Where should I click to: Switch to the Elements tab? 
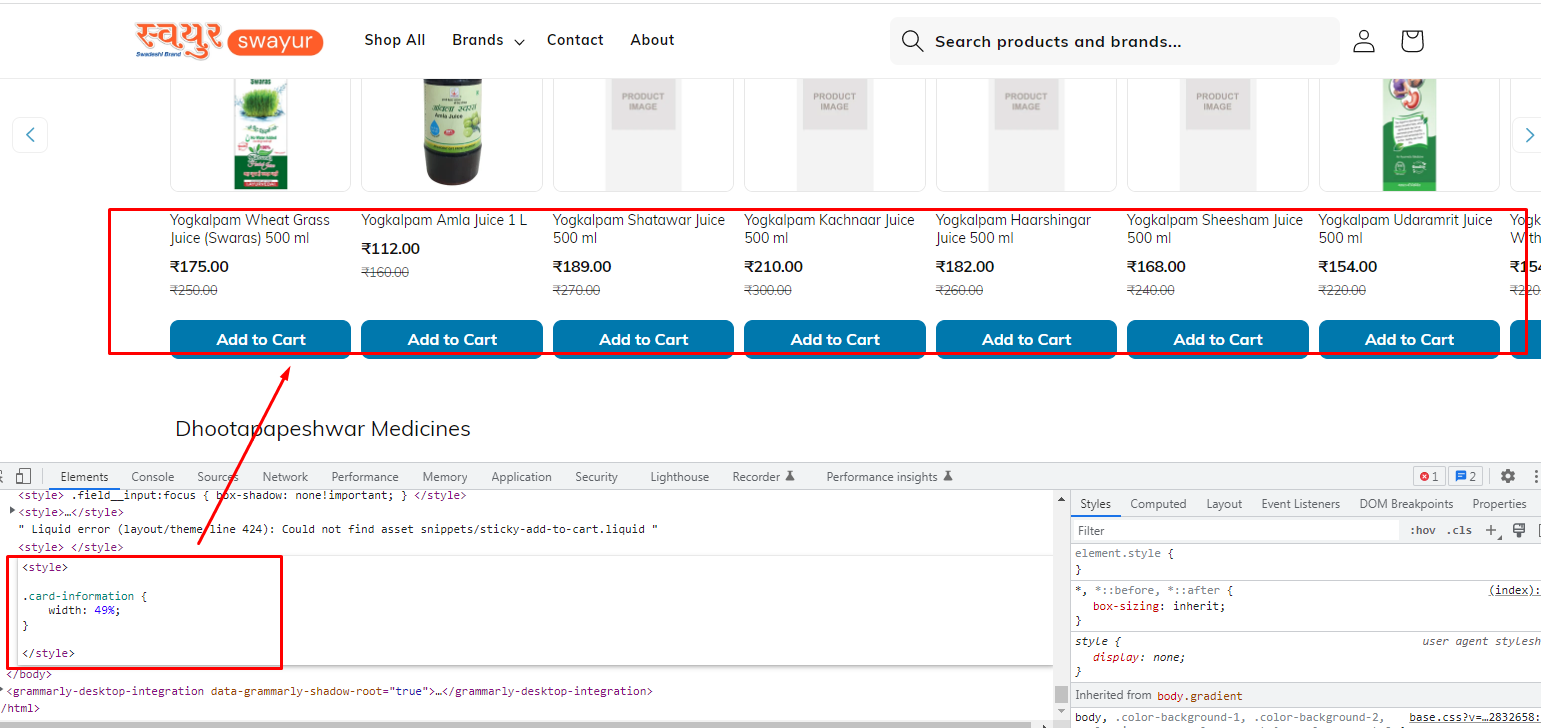[x=84, y=477]
